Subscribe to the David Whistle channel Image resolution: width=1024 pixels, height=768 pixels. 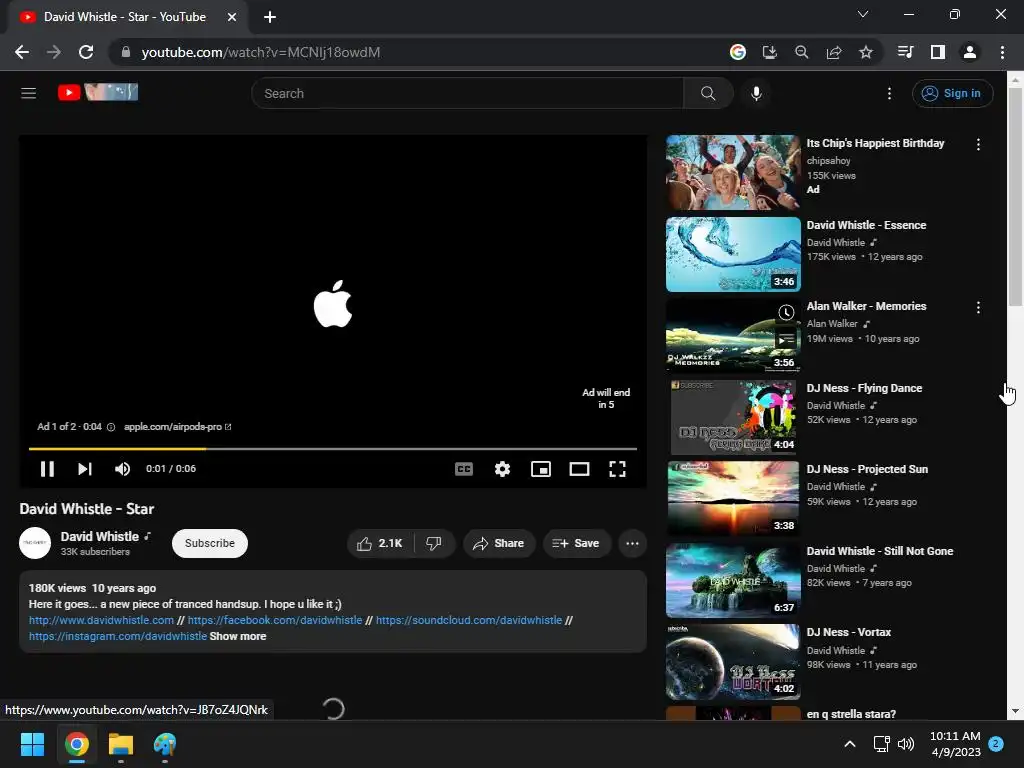[210, 543]
